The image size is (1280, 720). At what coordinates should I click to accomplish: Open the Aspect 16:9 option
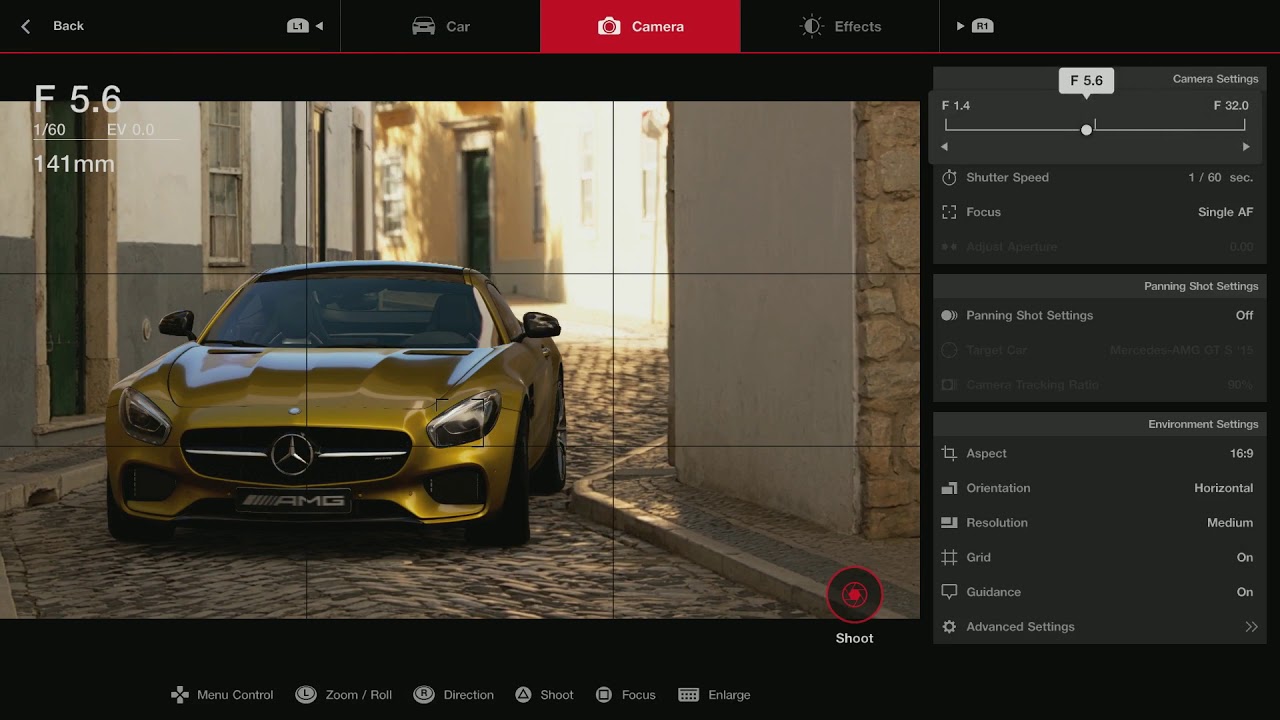pyautogui.click(x=1241, y=453)
